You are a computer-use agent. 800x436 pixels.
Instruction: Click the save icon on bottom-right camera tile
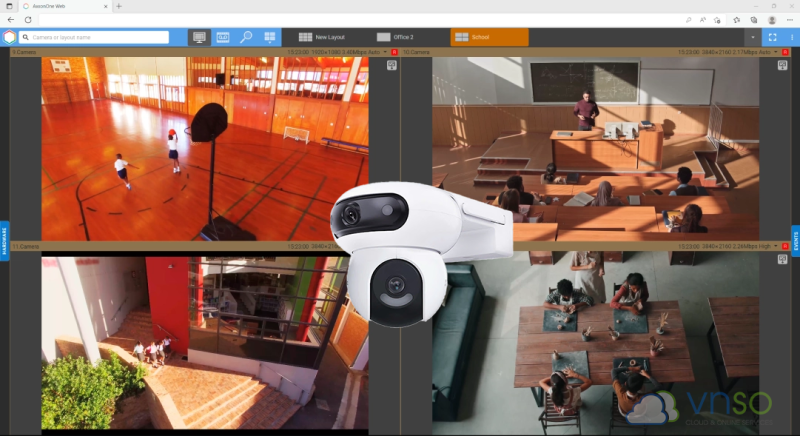click(783, 259)
